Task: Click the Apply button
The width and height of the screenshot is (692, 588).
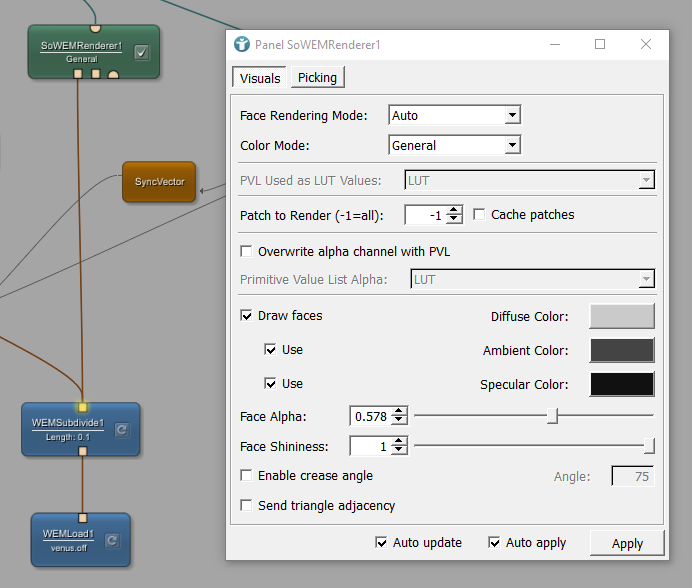Action: pos(627,543)
